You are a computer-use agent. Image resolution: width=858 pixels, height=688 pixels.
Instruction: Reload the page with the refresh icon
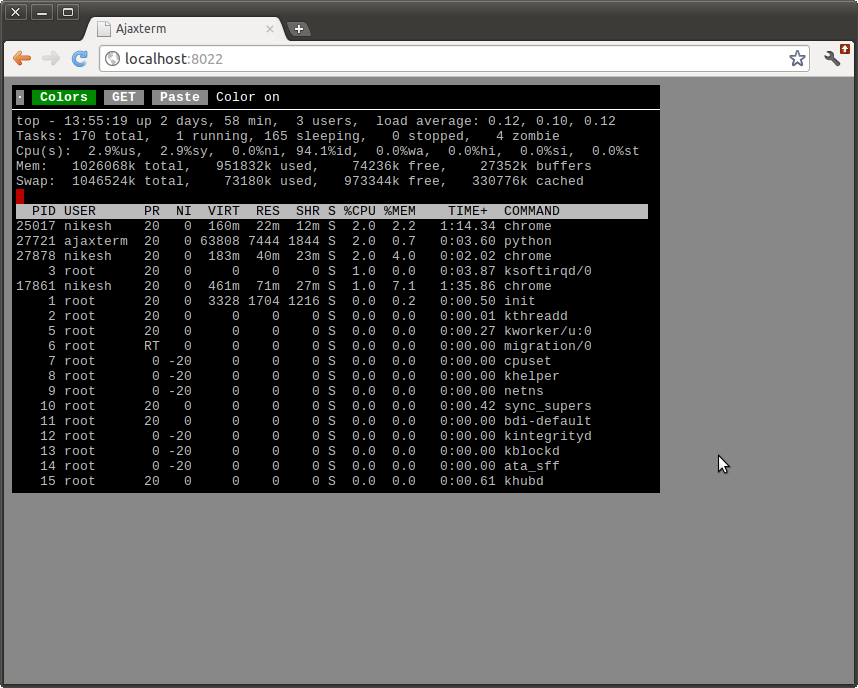(x=79, y=59)
